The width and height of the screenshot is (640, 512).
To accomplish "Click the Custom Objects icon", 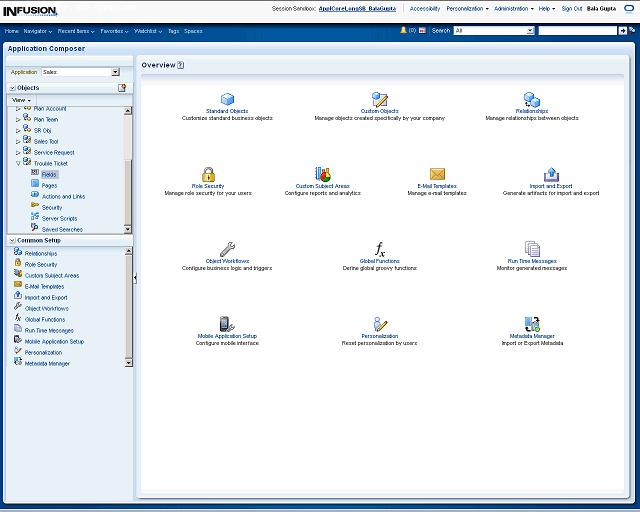I will 379,99.
